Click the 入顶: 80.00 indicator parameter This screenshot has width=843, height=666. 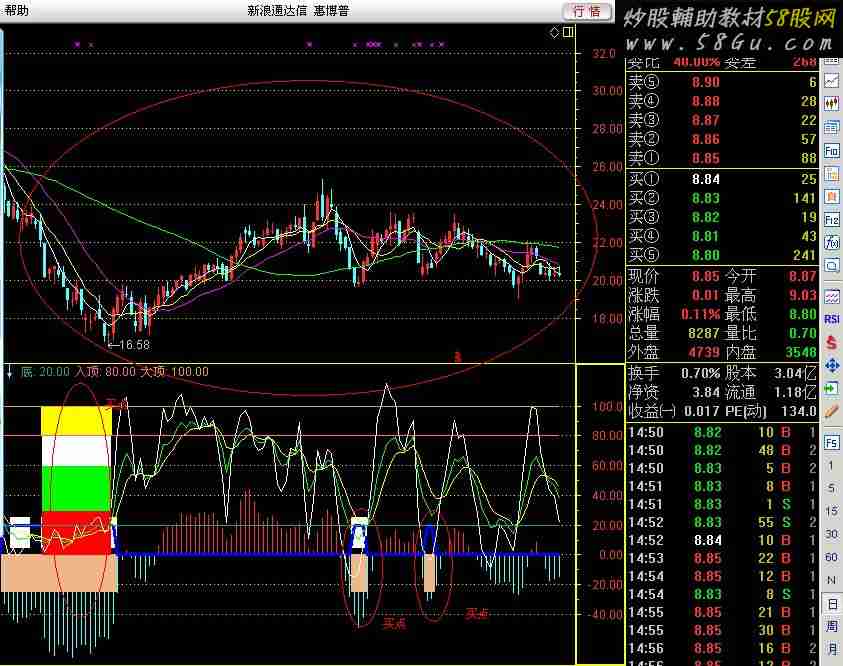[105, 371]
